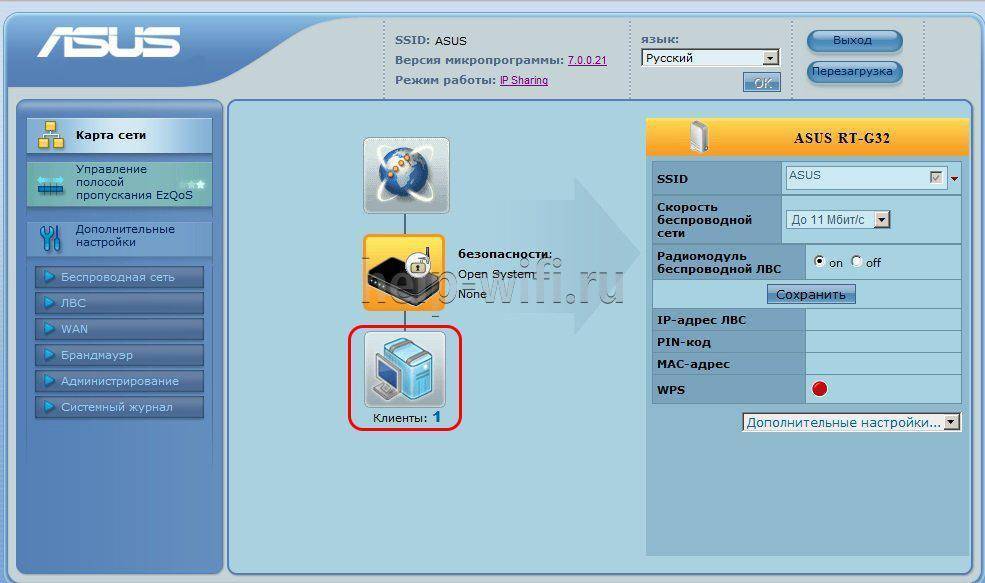Click the EzQoS bandwidth icon
The width and height of the screenshot is (985, 583).
50,184
